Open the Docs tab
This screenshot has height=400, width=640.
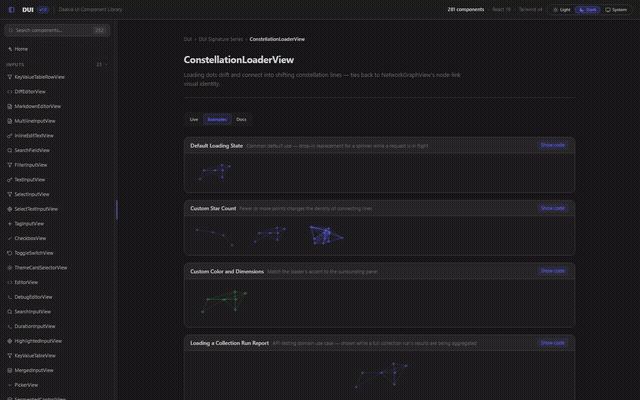(241, 119)
